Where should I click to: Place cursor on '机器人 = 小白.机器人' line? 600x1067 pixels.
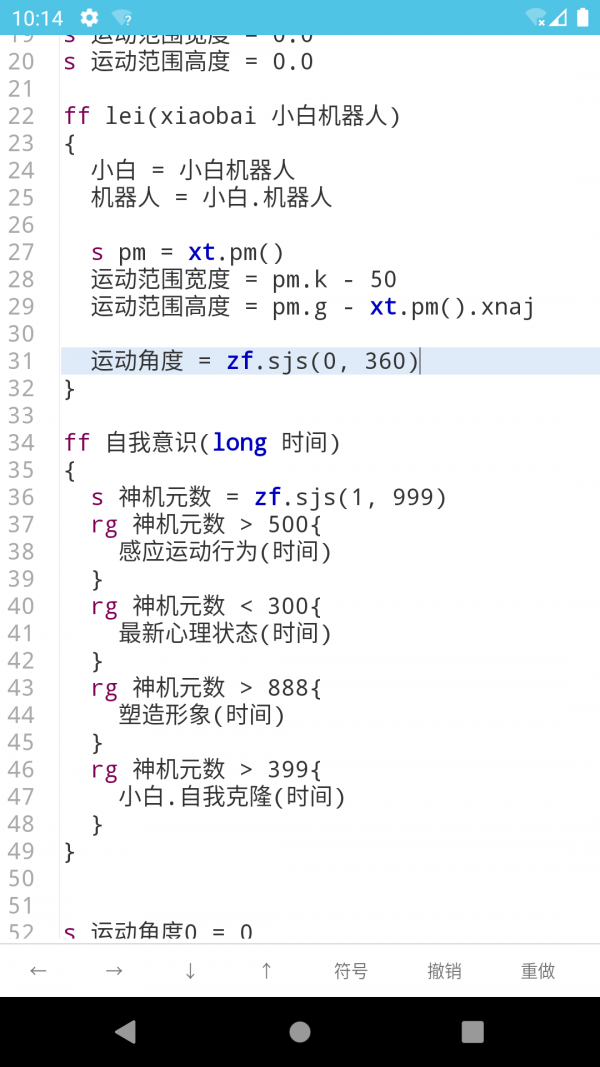(x=212, y=198)
